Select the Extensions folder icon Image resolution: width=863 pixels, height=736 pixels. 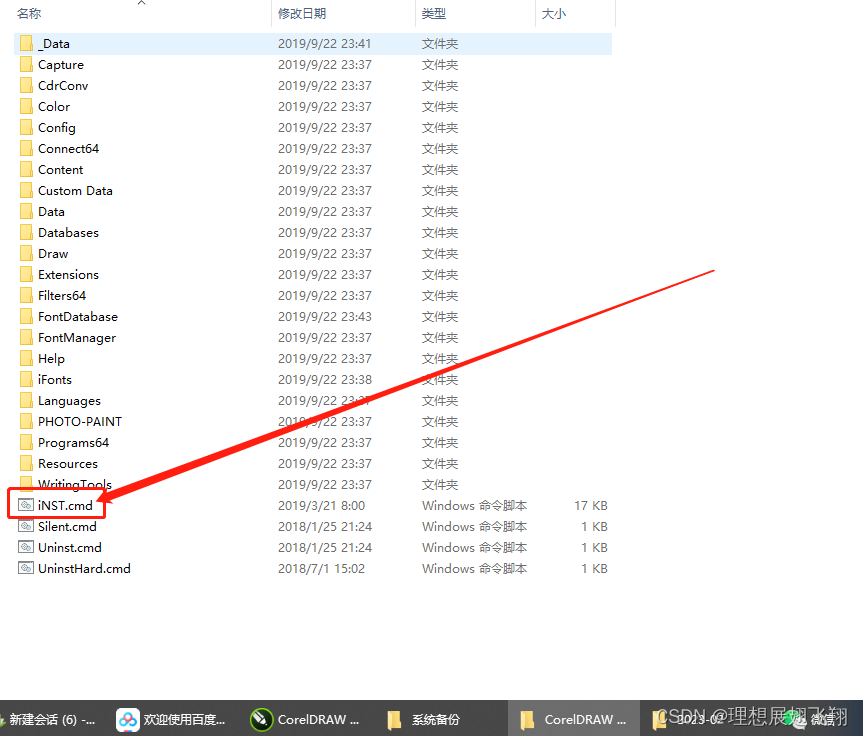point(26,274)
